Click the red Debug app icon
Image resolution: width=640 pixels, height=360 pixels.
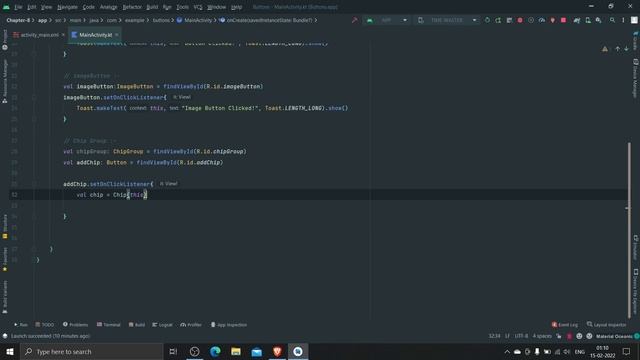[520, 20]
